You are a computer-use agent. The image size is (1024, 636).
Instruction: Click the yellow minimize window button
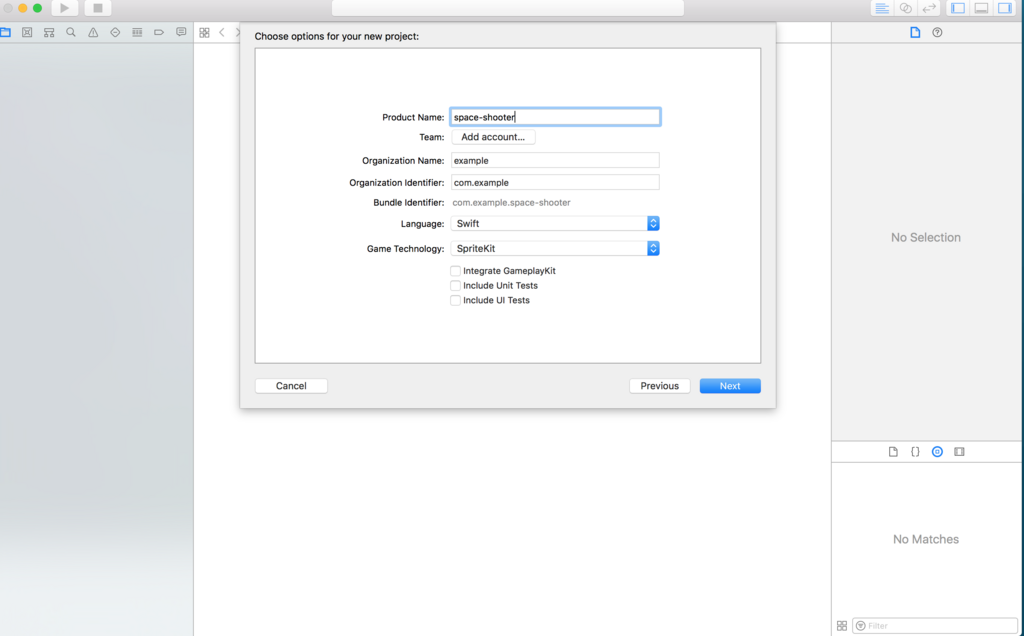pyautogui.click(x=23, y=8)
